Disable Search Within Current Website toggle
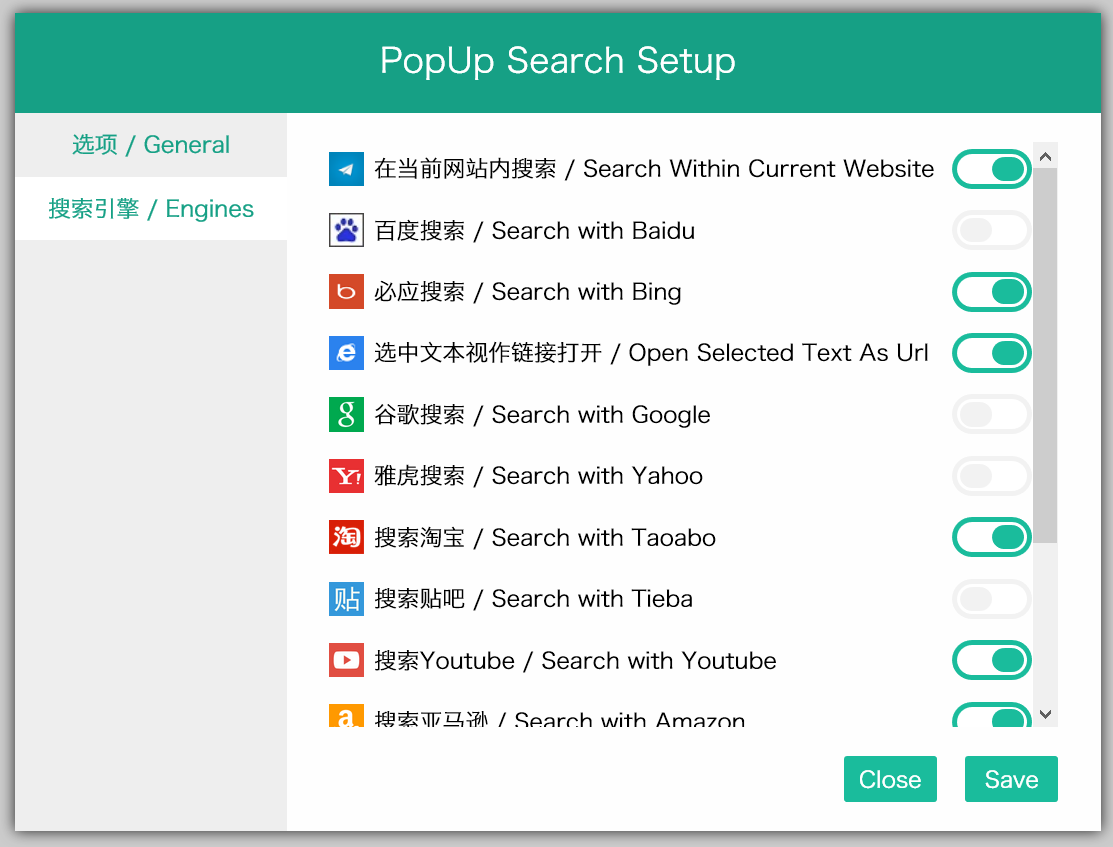1113x847 pixels. [992, 169]
